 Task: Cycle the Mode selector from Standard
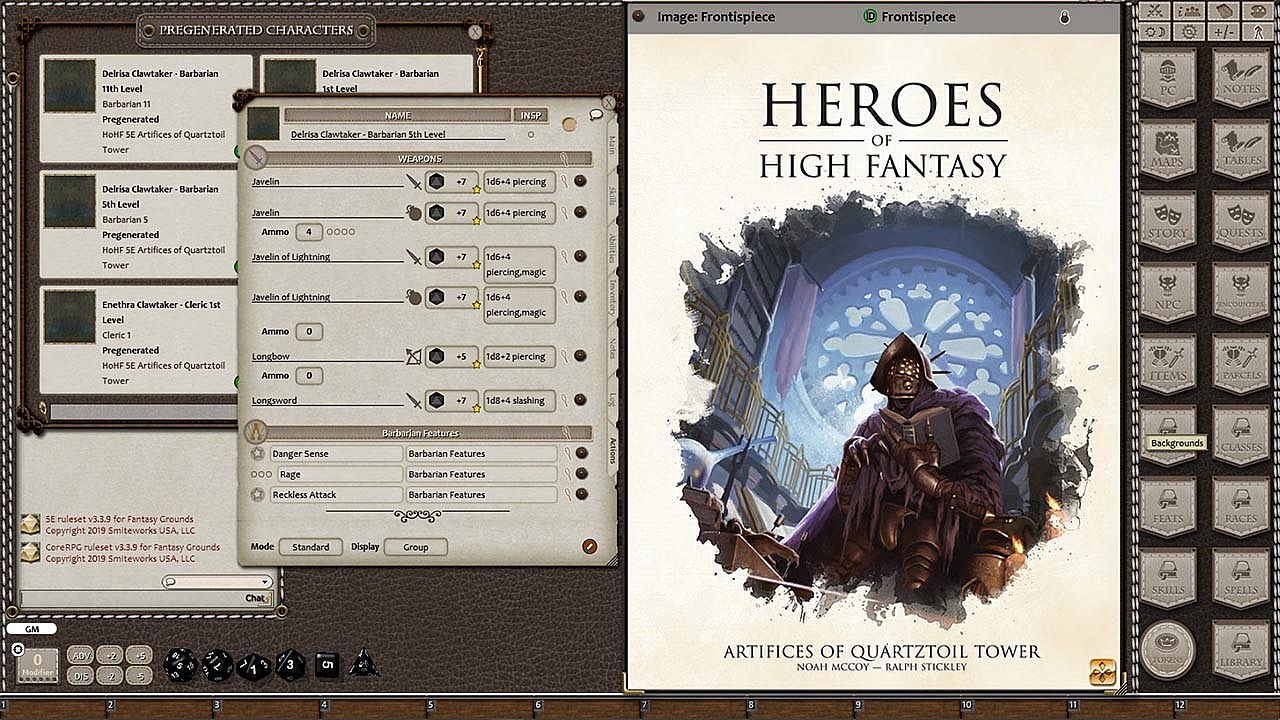pyautogui.click(x=310, y=547)
